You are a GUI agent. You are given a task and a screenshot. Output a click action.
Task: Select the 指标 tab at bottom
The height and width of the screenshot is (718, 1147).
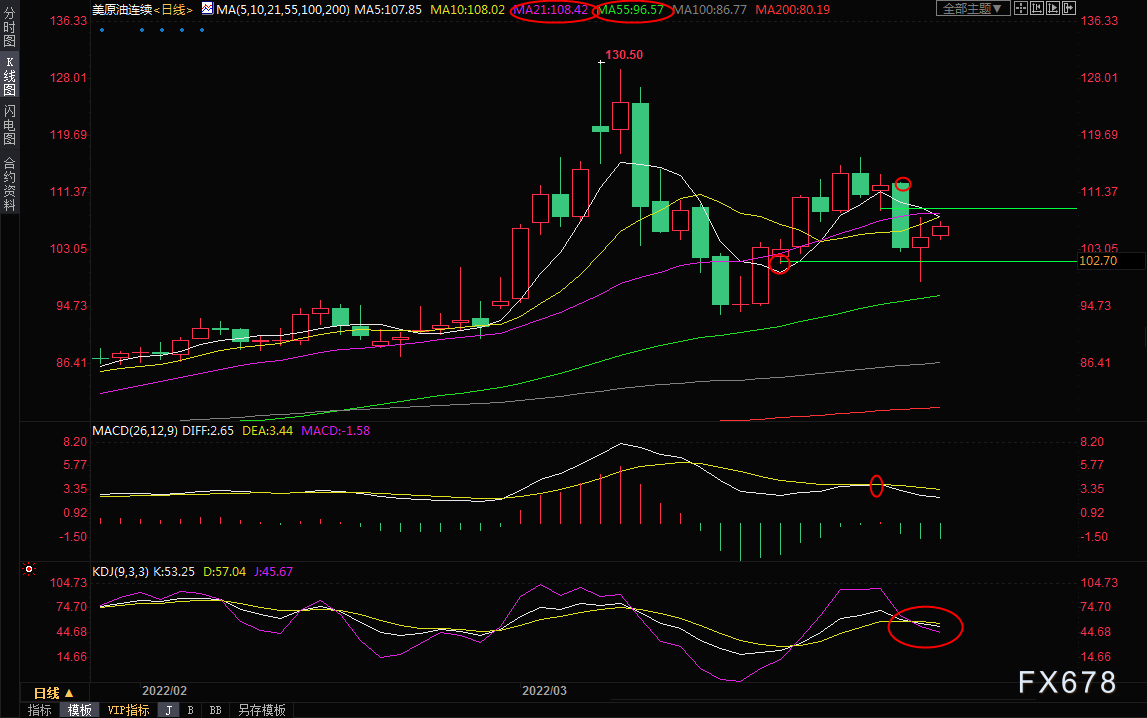40,710
